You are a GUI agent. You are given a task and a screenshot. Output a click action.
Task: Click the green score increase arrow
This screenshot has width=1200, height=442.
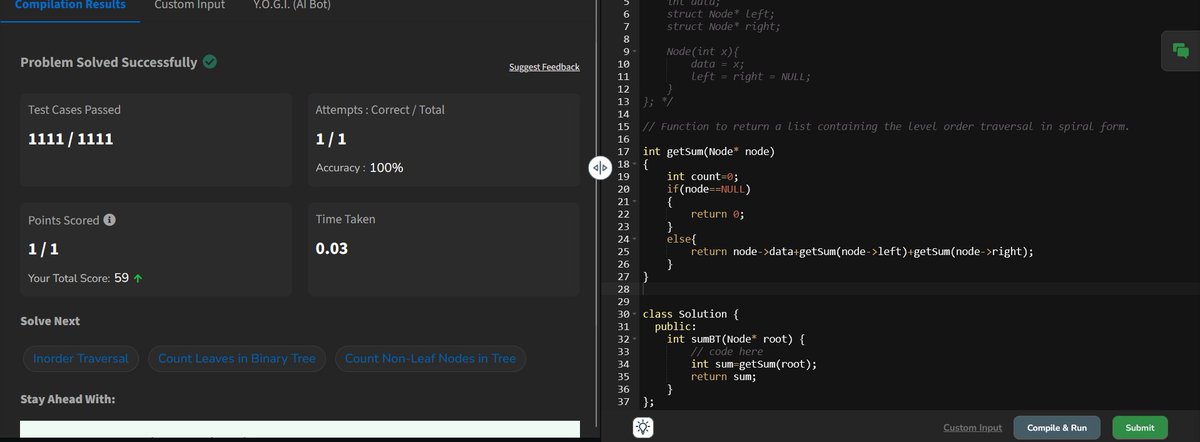click(x=137, y=279)
